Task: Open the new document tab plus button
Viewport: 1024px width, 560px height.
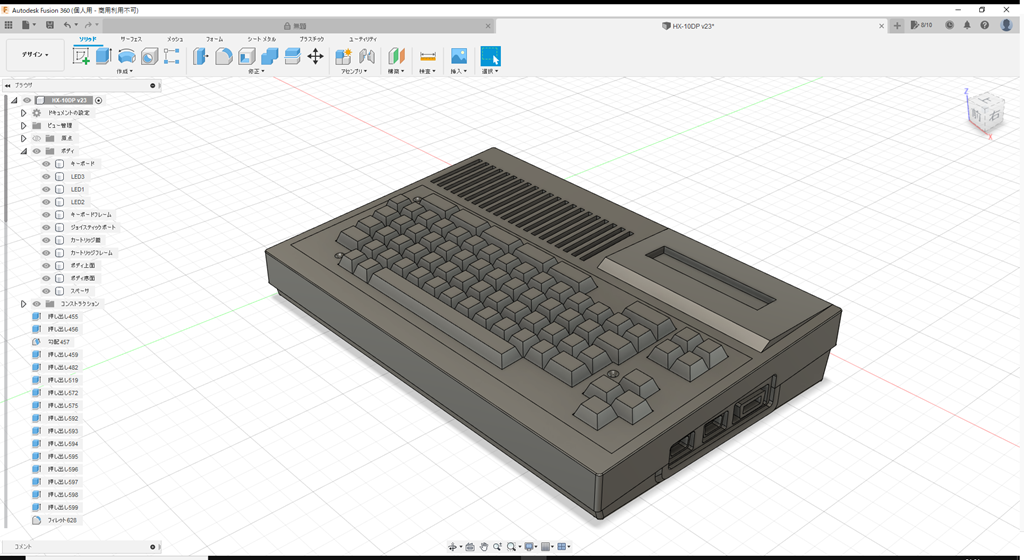Action: point(897,25)
